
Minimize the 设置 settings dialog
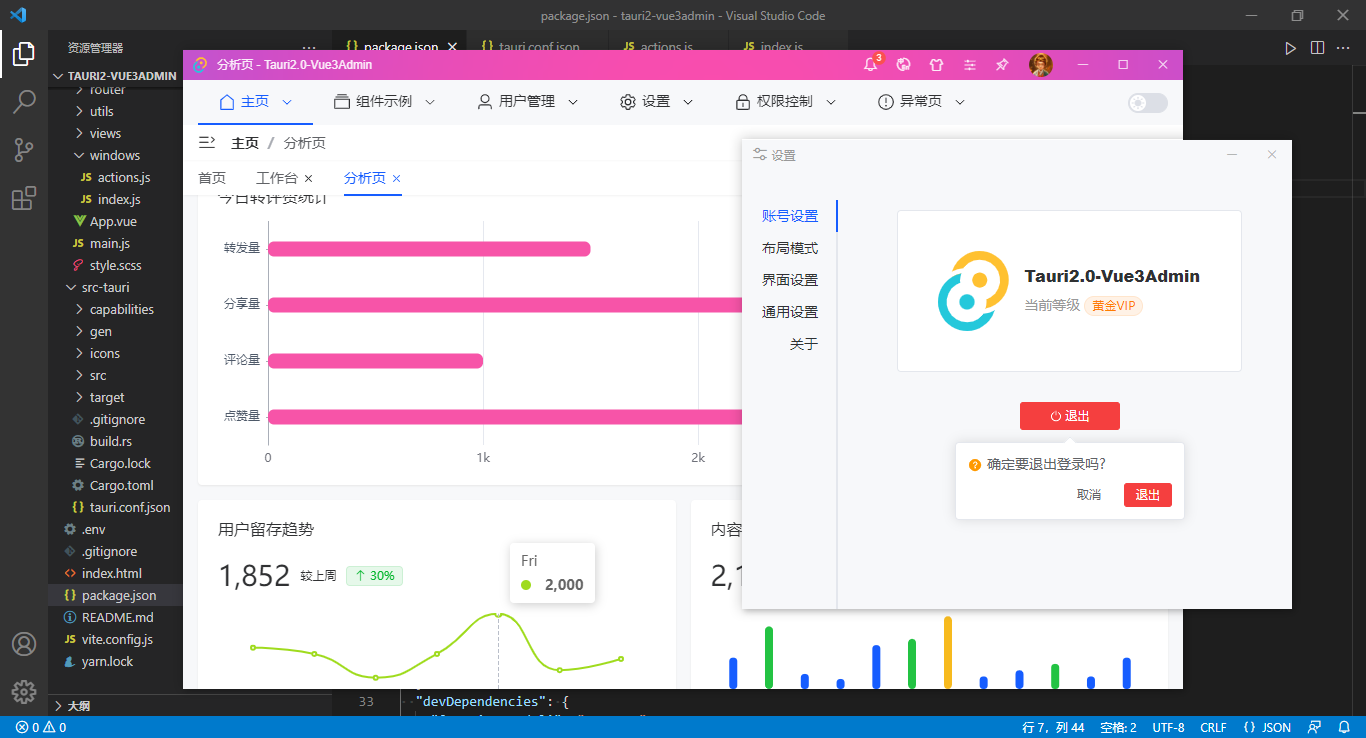pyautogui.click(x=1232, y=154)
